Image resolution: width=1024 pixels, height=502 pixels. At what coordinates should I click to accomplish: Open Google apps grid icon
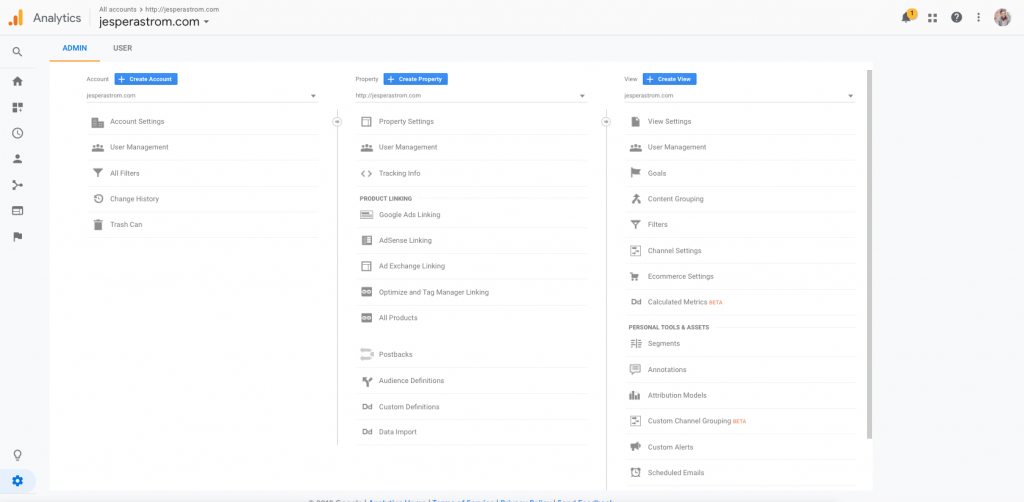932,18
